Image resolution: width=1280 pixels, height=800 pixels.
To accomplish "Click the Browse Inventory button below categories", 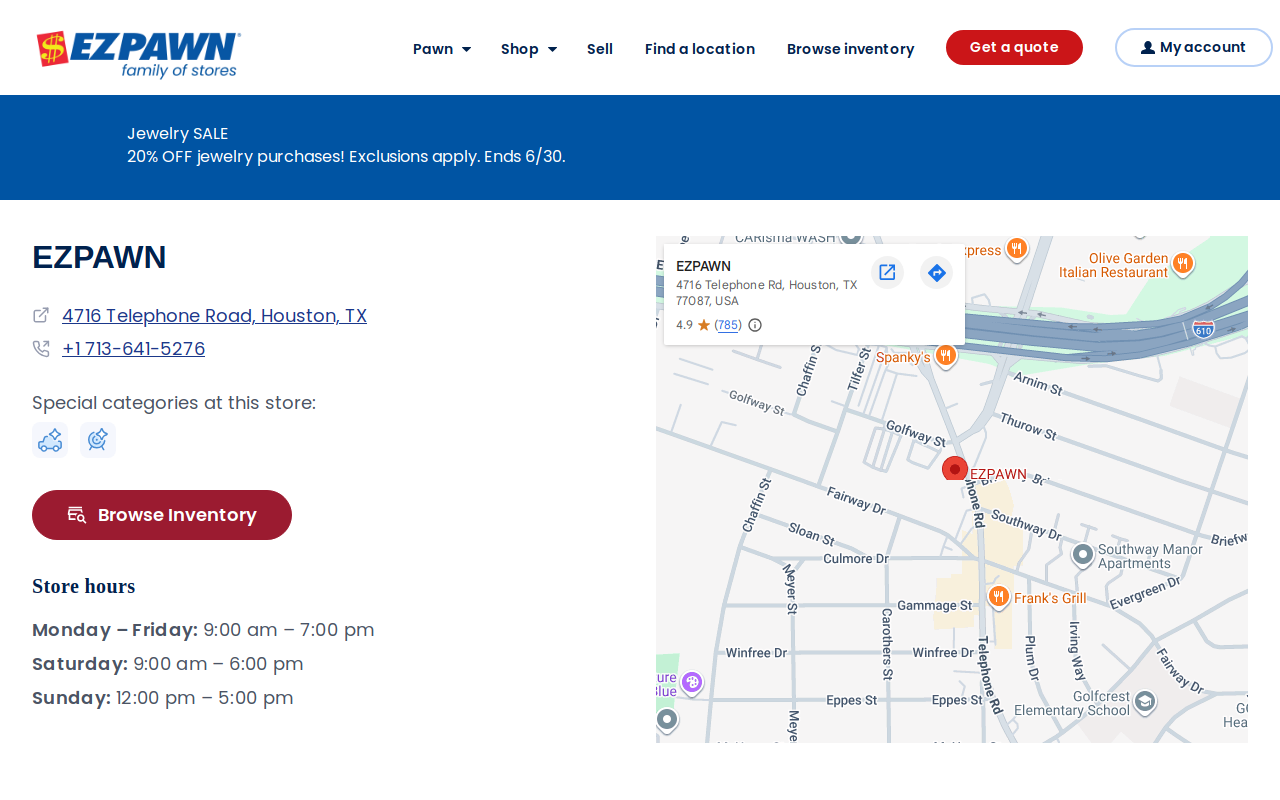I will click(x=162, y=515).
